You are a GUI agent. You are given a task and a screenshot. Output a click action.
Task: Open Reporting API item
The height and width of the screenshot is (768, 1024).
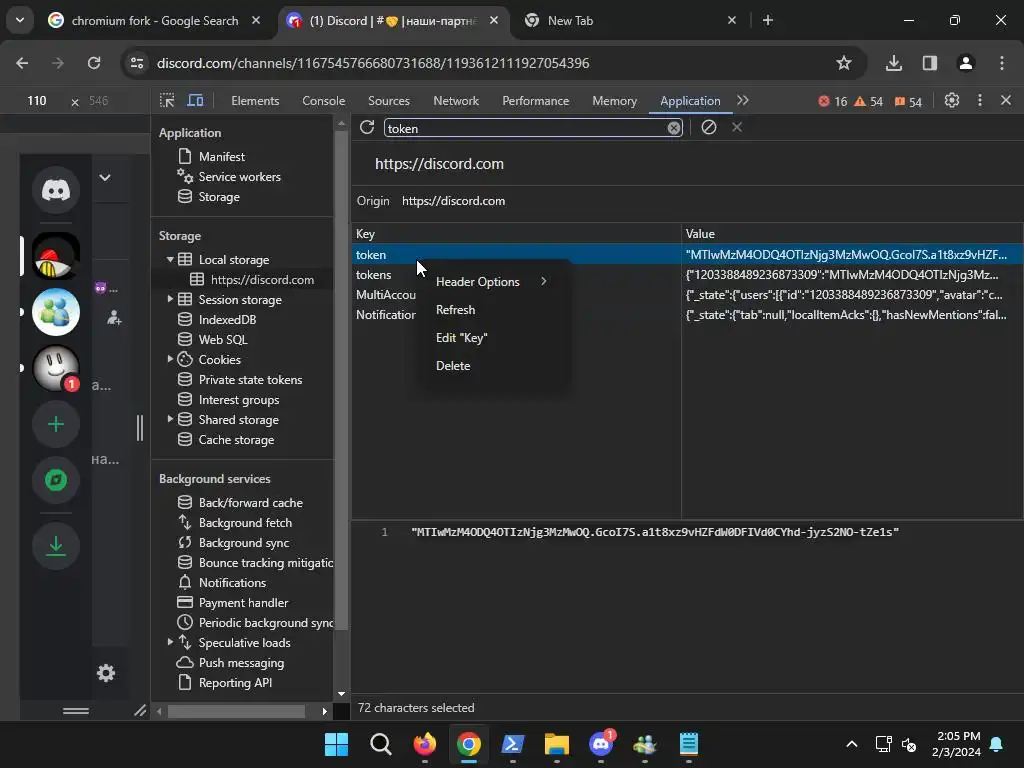tap(225, 682)
